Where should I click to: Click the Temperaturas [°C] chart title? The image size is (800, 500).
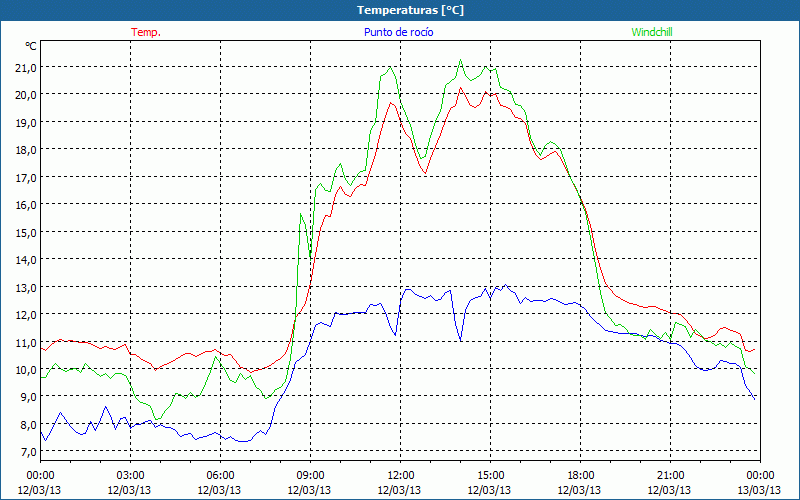pos(410,10)
